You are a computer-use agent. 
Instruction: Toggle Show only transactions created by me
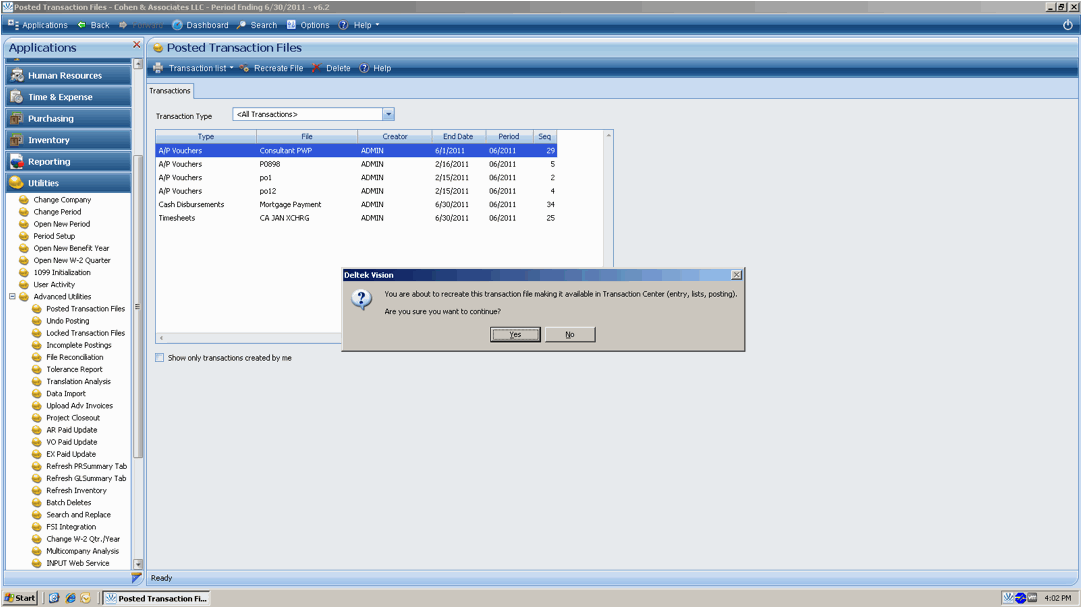click(160, 357)
